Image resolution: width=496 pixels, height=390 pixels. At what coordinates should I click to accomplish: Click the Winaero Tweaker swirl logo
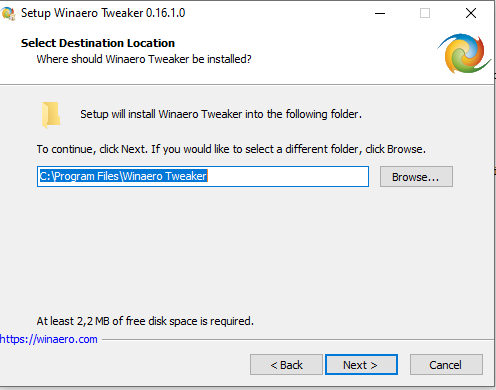tap(464, 53)
